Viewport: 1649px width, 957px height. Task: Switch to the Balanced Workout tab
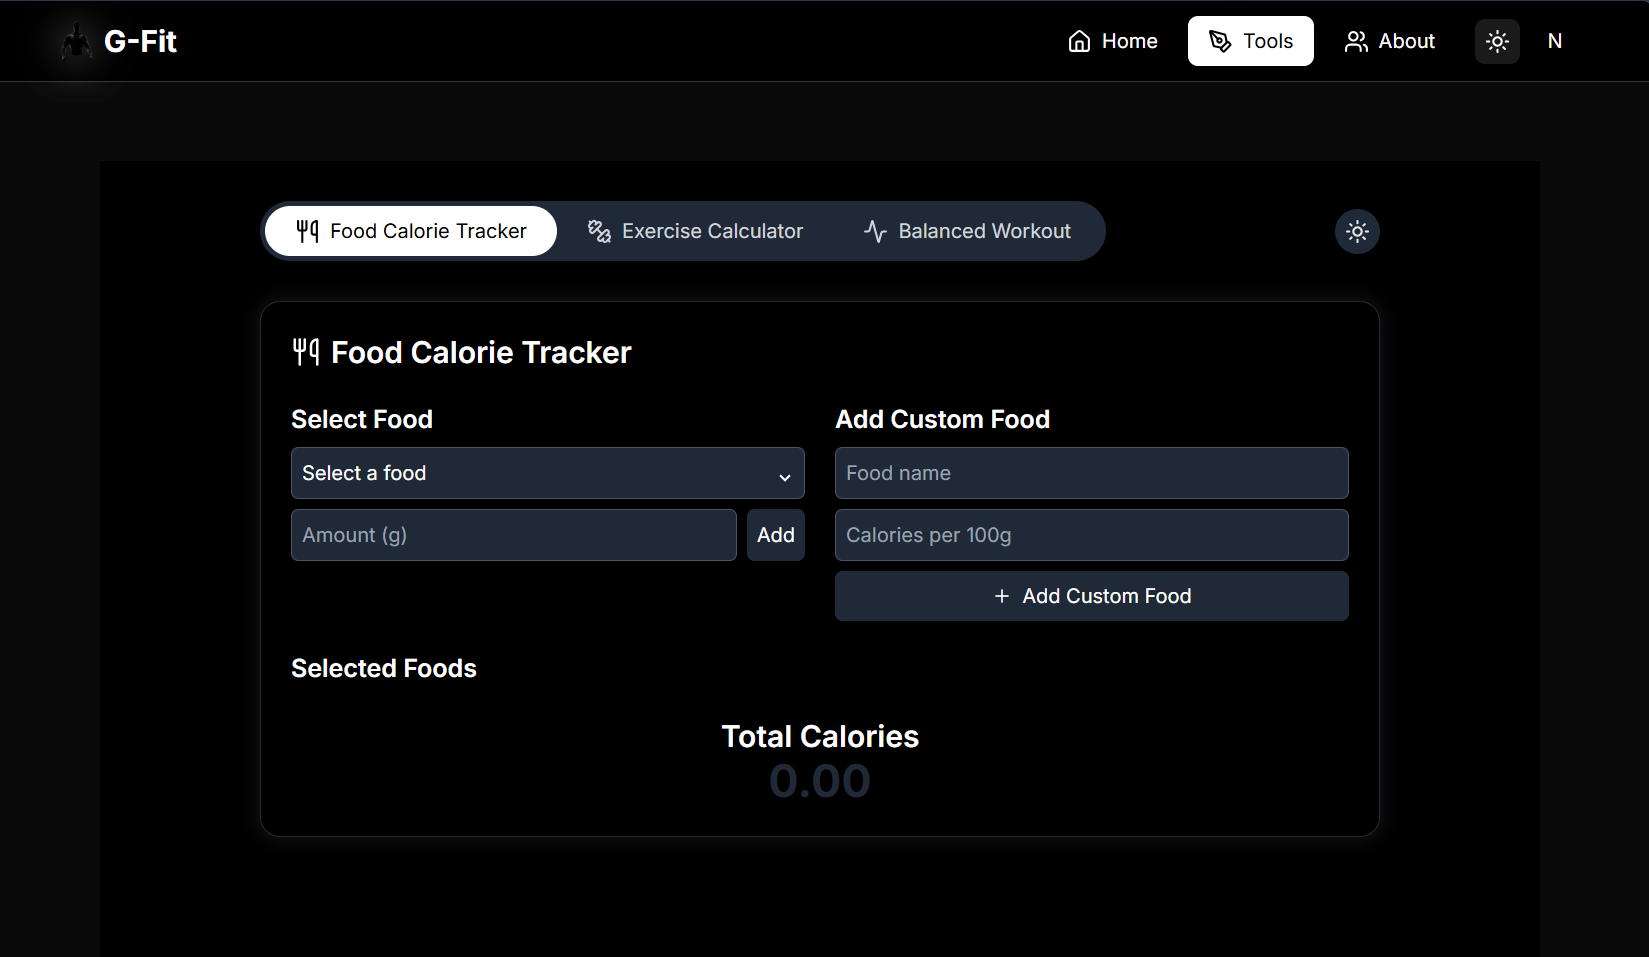click(x=967, y=231)
